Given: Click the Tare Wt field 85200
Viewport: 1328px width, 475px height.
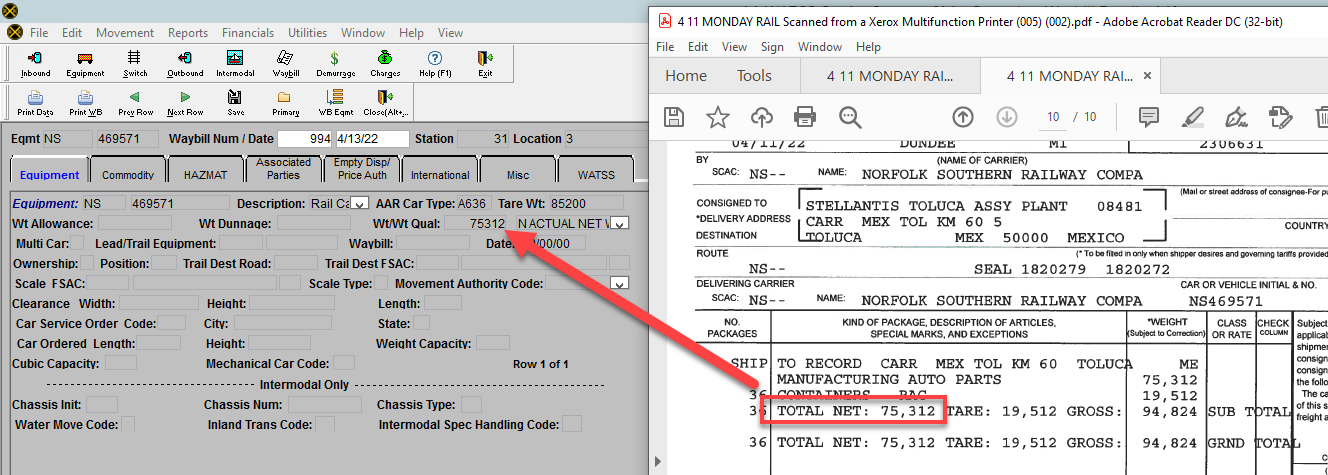Looking at the screenshot, I should [x=586, y=203].
